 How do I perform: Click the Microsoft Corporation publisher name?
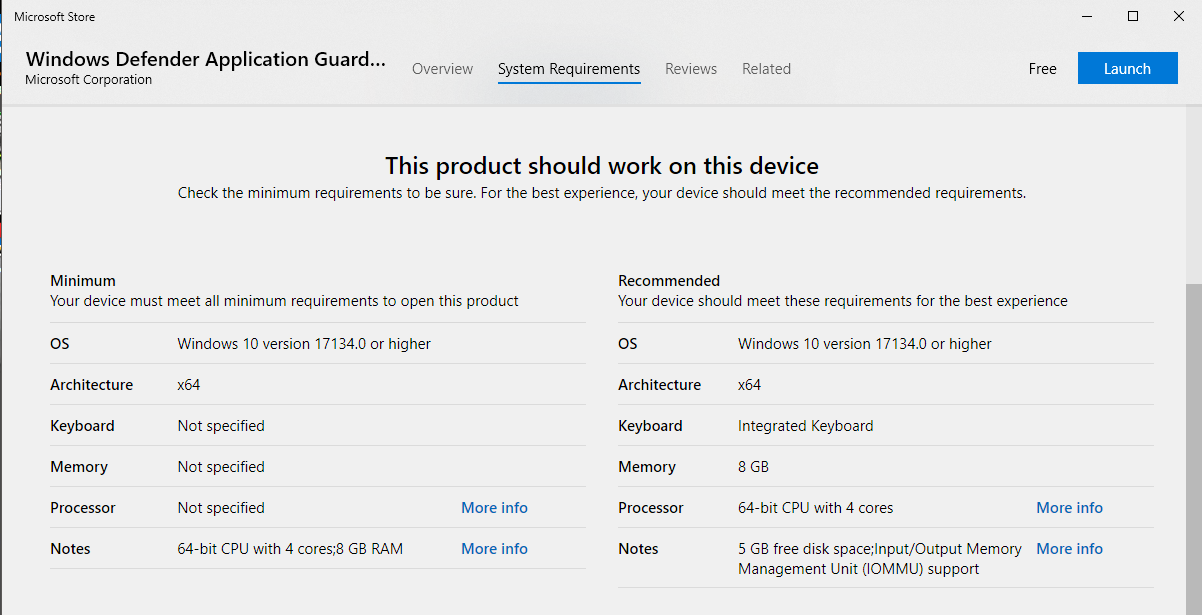point(89,80)
